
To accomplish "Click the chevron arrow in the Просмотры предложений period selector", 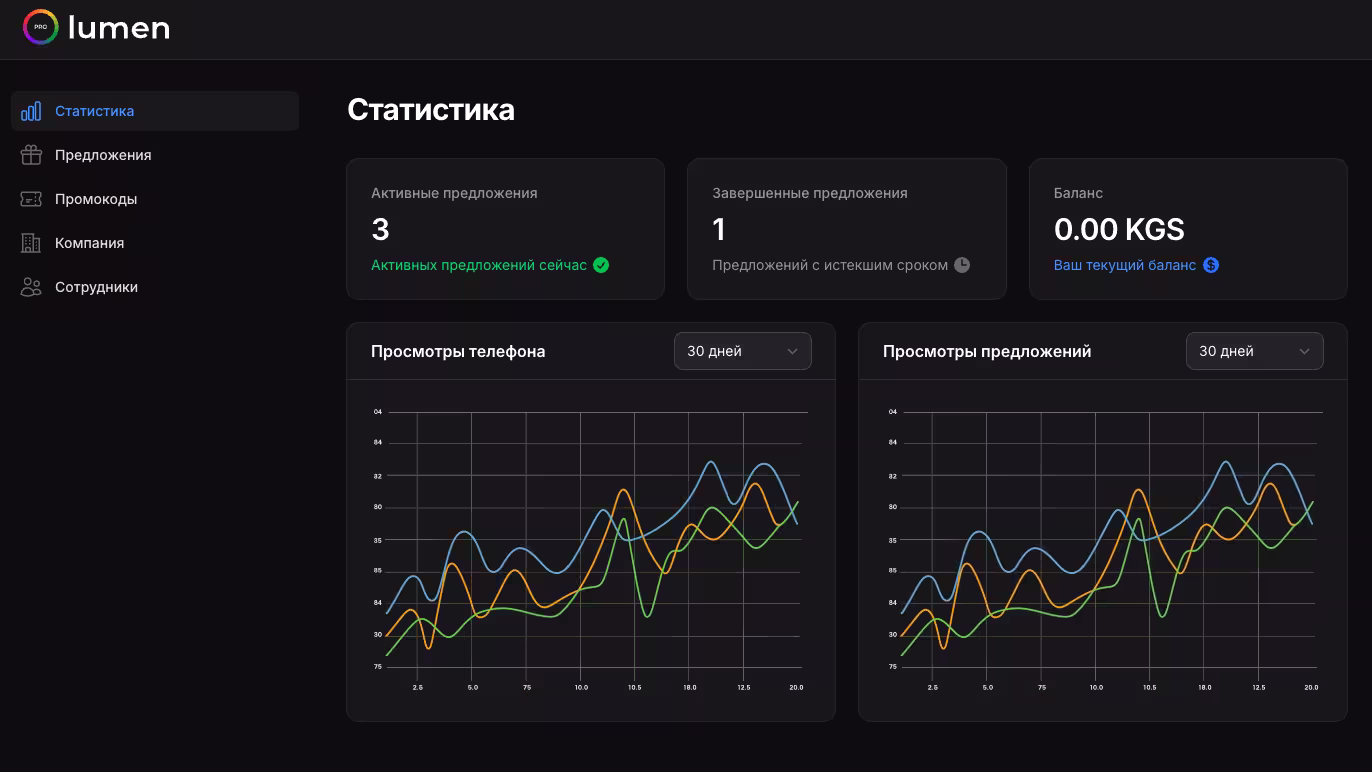I will pos(1304,351).
